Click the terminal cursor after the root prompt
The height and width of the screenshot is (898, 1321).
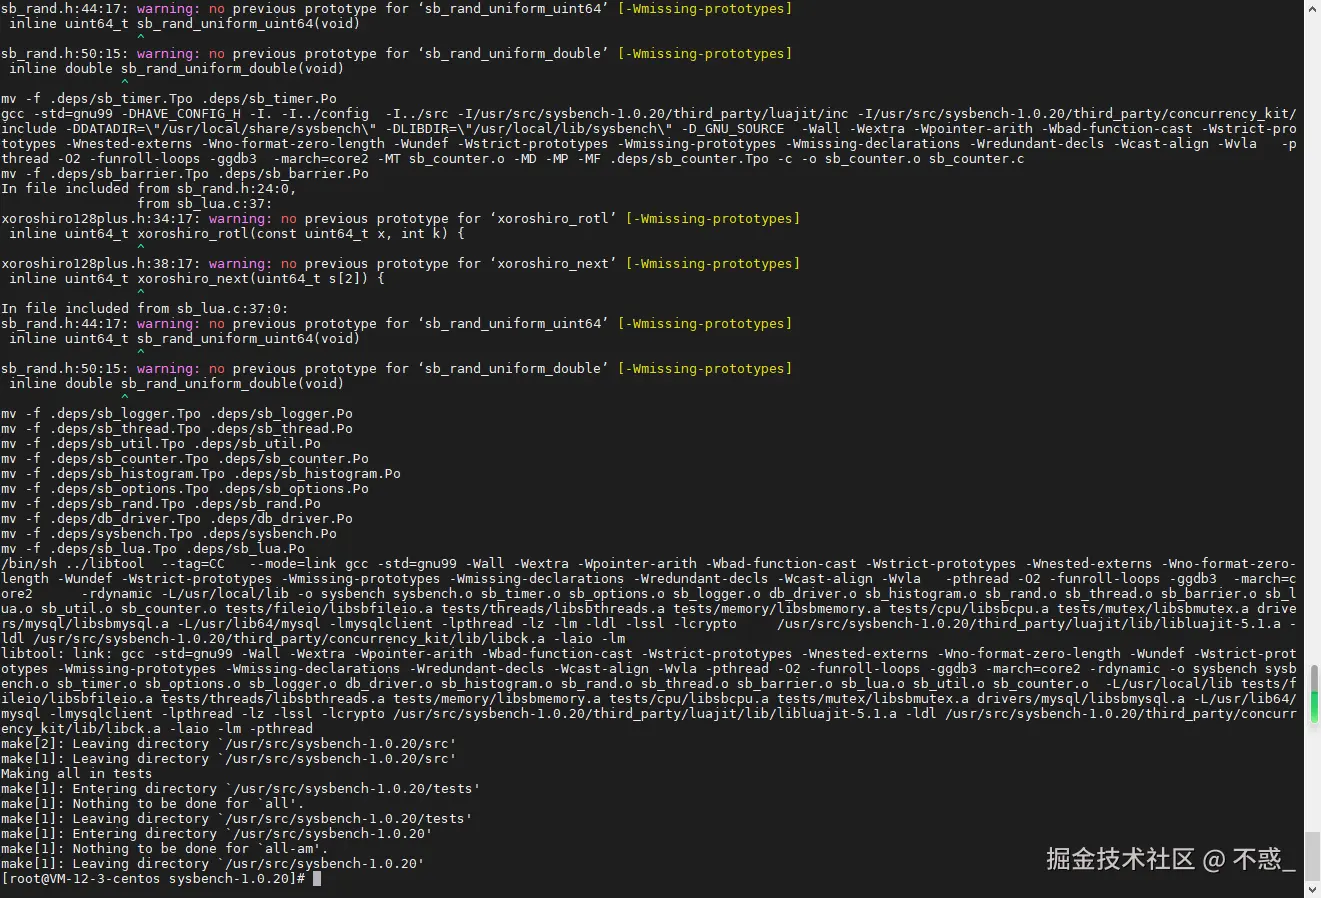click(x=317, y=878)
